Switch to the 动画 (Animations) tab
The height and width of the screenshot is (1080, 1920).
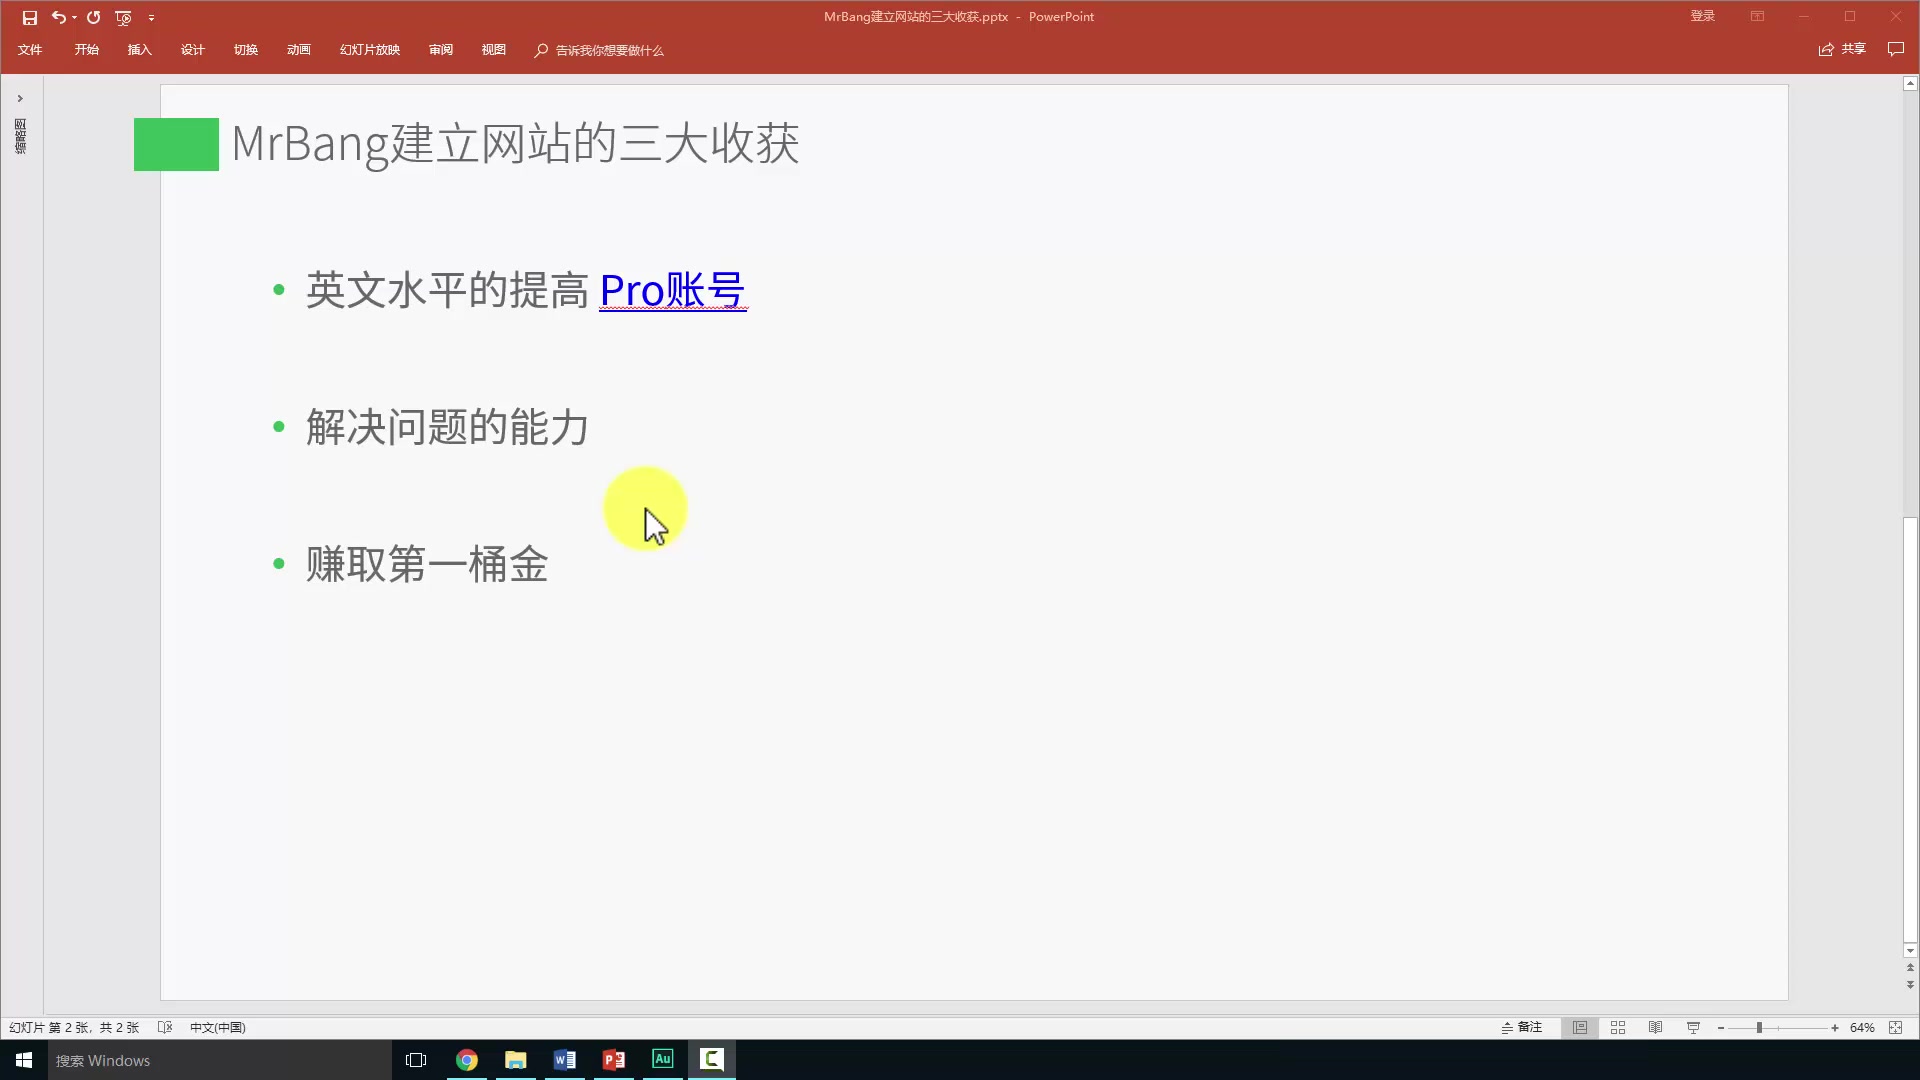click(x=298, y=49)
